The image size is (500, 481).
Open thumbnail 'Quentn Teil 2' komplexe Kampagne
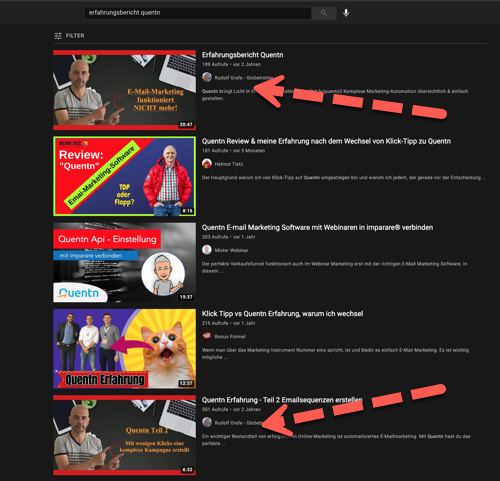[x=124, y=435]
